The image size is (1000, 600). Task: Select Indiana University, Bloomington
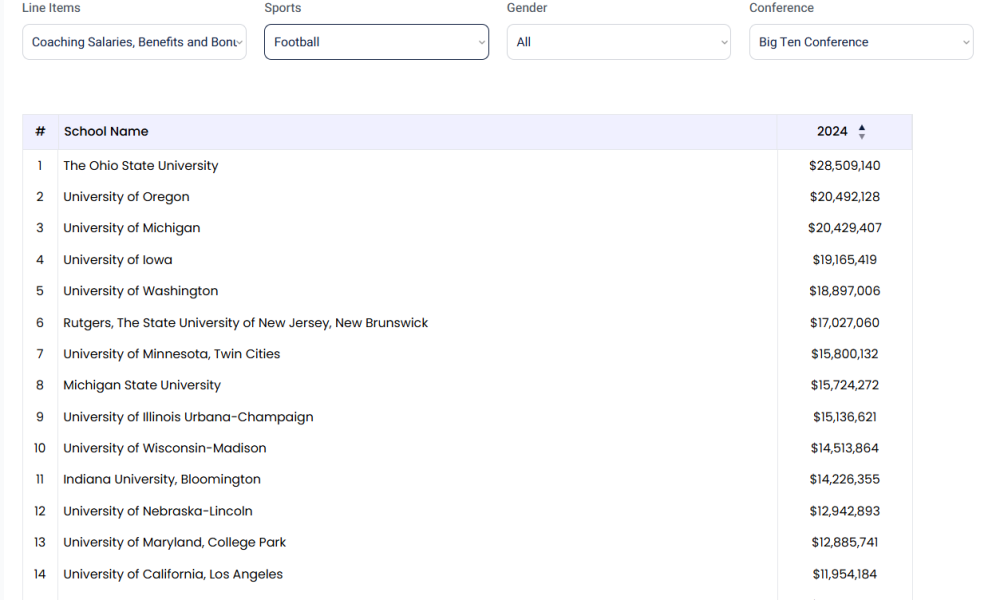tap(162, 479)
